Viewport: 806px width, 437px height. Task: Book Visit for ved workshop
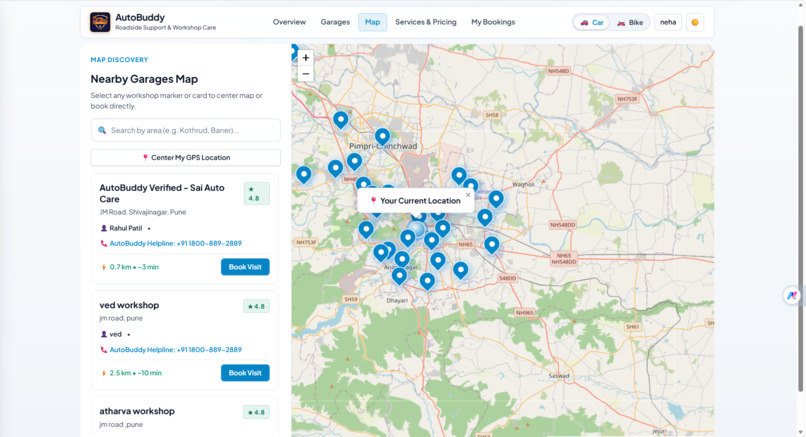[x=245, y=373]
